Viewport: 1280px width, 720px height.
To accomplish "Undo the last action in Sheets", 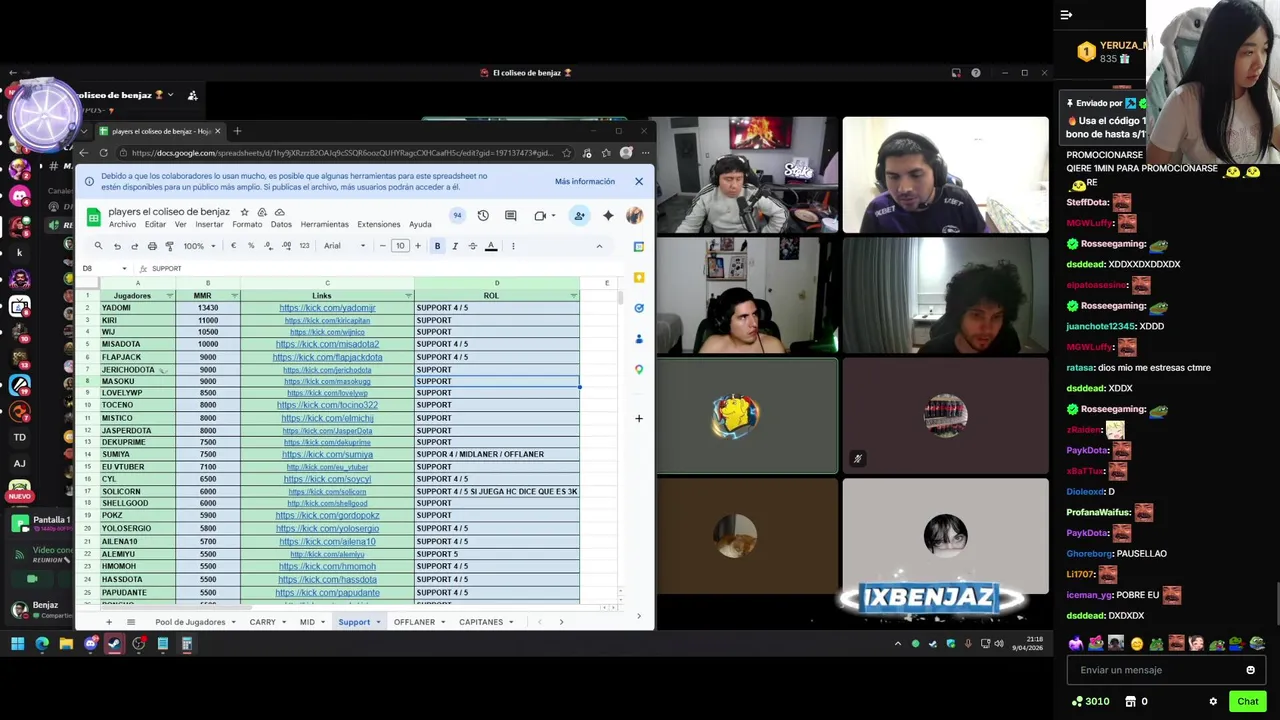I will click(x=117, y=246).
